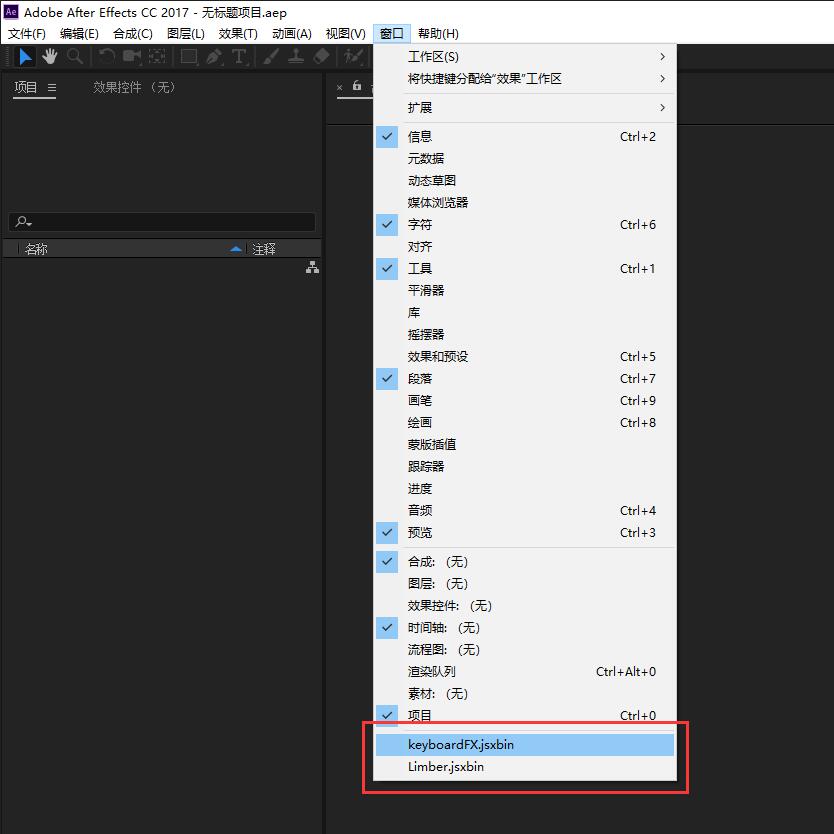Image resolution: width=834 pixels, height=834 pixels.
Task: Uncheck 信息 in the Window menu
Action: (x=525, y=137)
